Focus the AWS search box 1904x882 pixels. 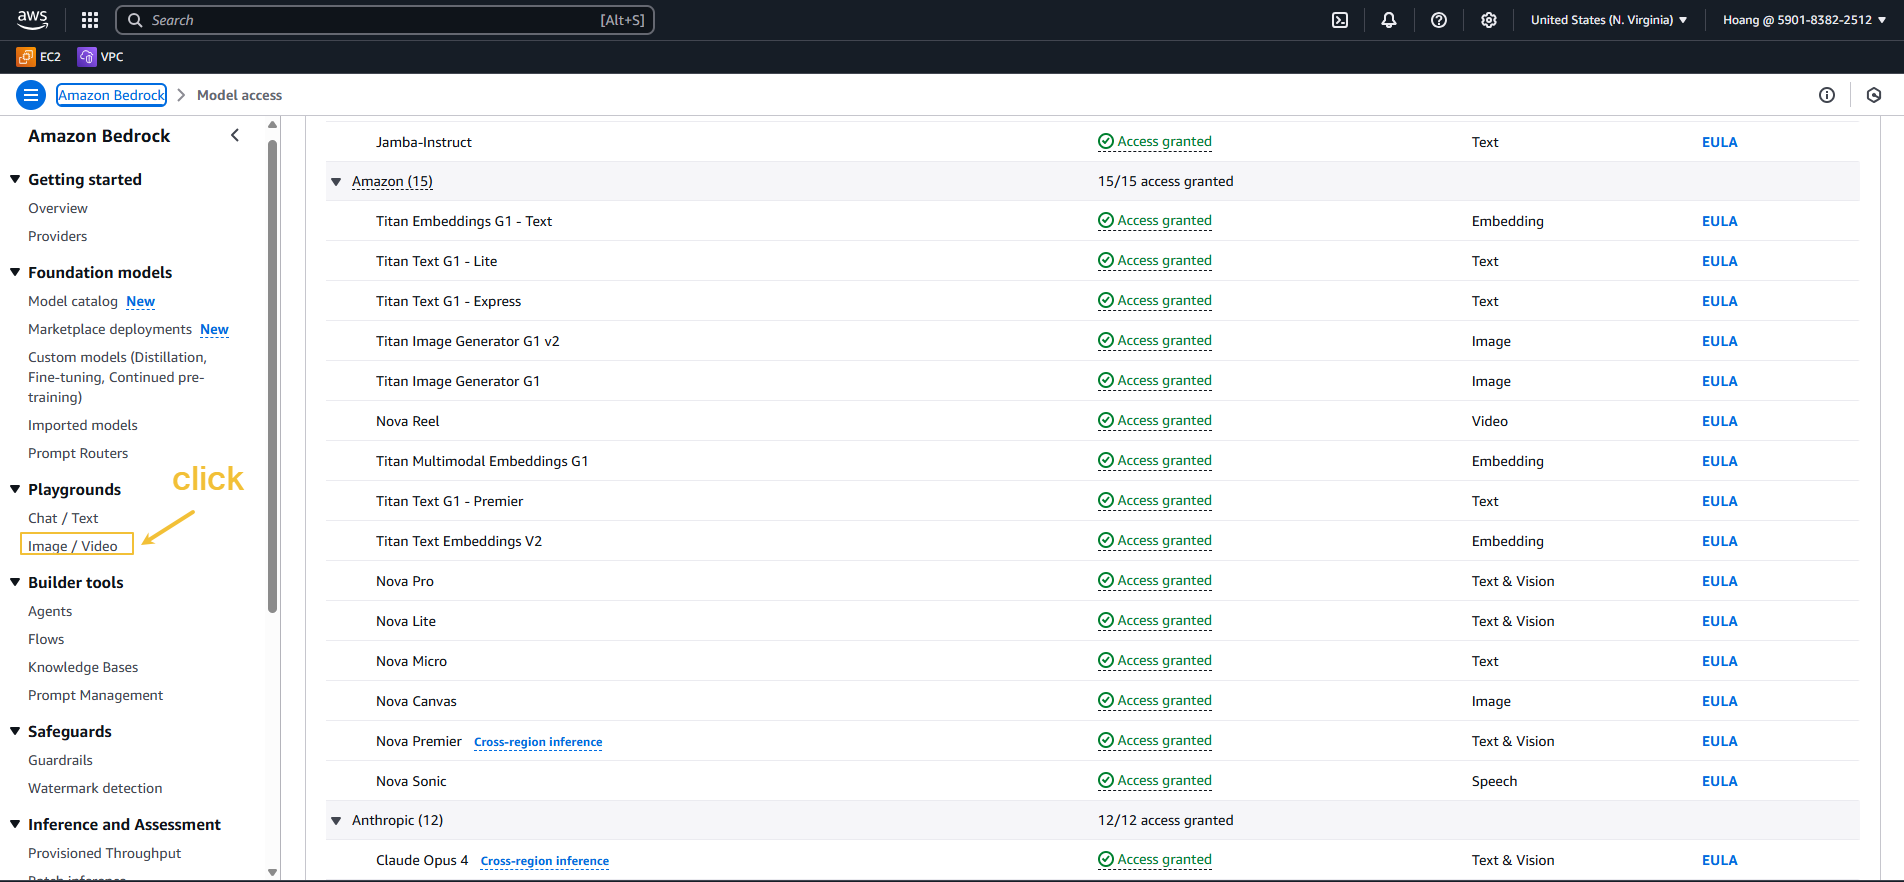point(385,20)
